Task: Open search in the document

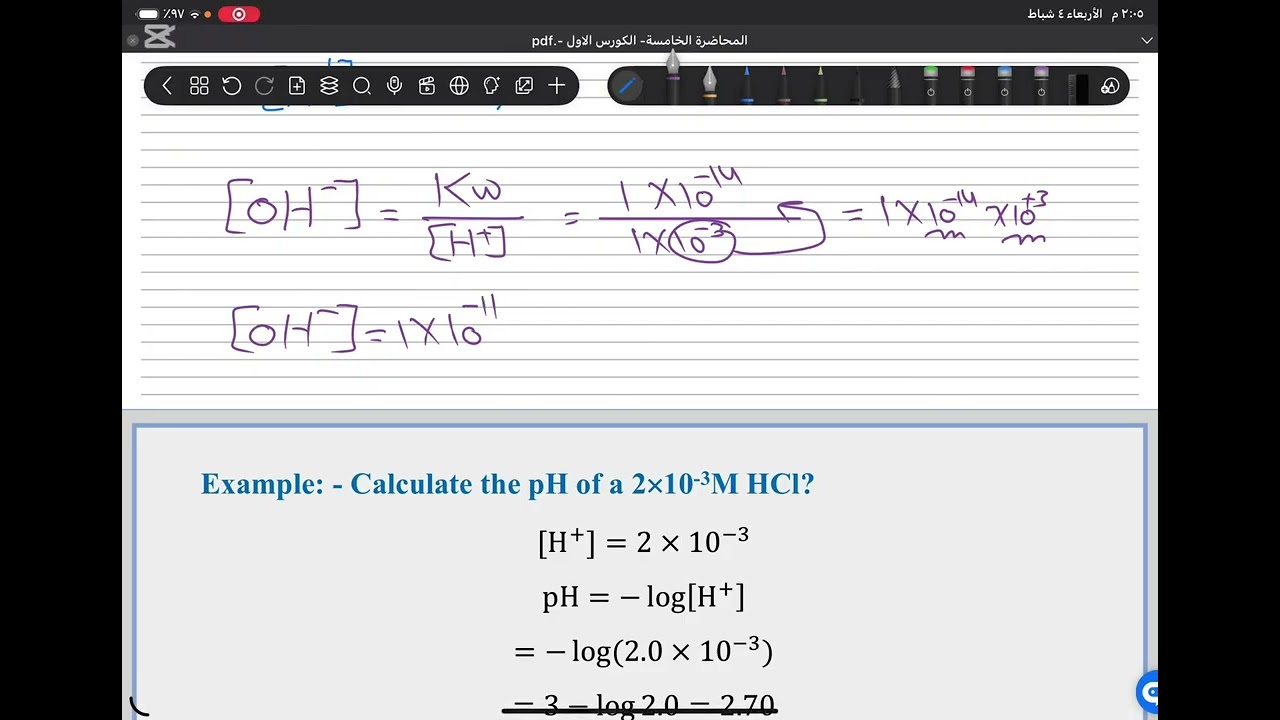Action: tap(362, 86)
